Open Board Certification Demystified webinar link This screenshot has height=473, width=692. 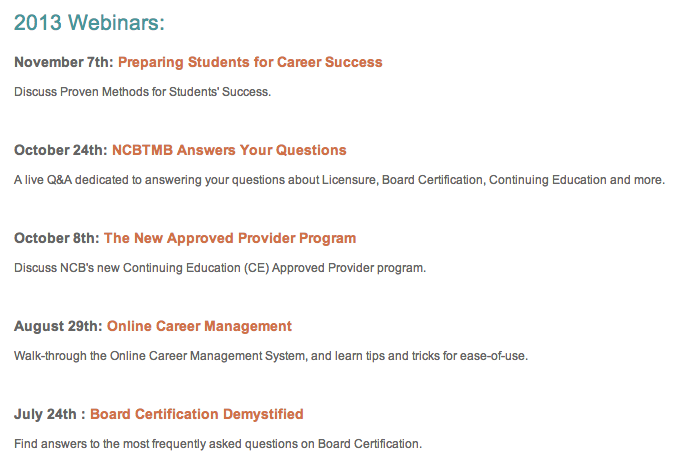[x=196, y=414]
